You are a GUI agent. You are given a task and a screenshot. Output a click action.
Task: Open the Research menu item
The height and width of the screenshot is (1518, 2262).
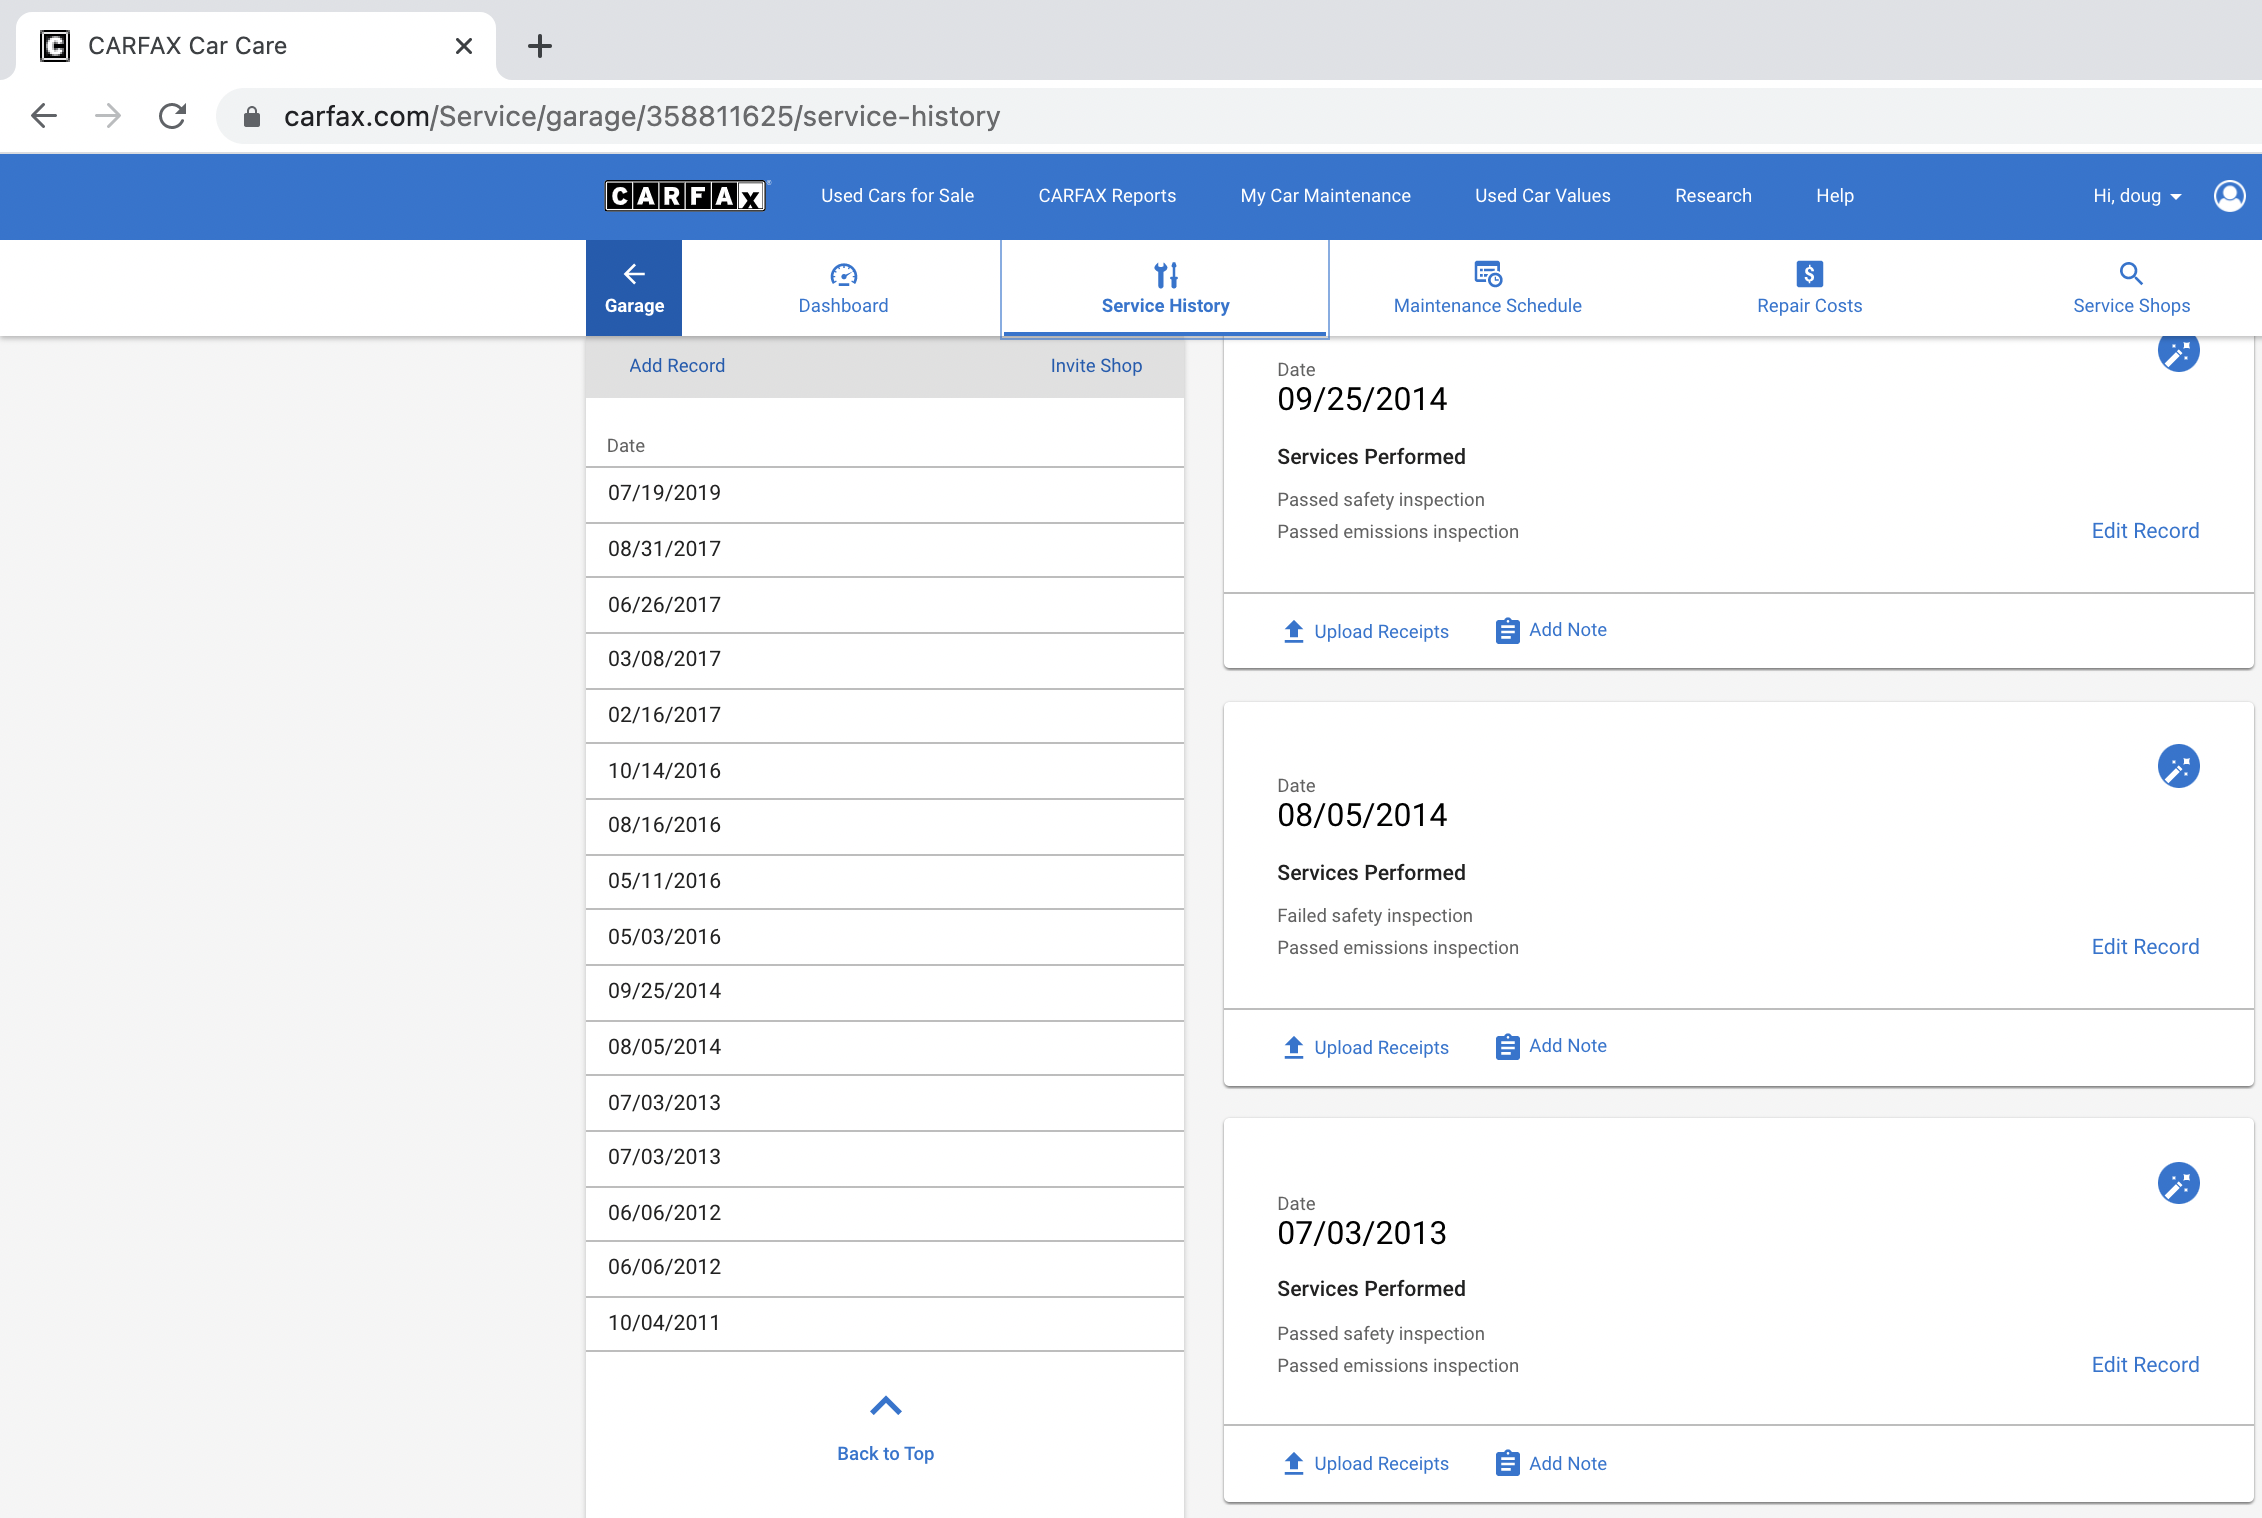(x=1713, y=196)
